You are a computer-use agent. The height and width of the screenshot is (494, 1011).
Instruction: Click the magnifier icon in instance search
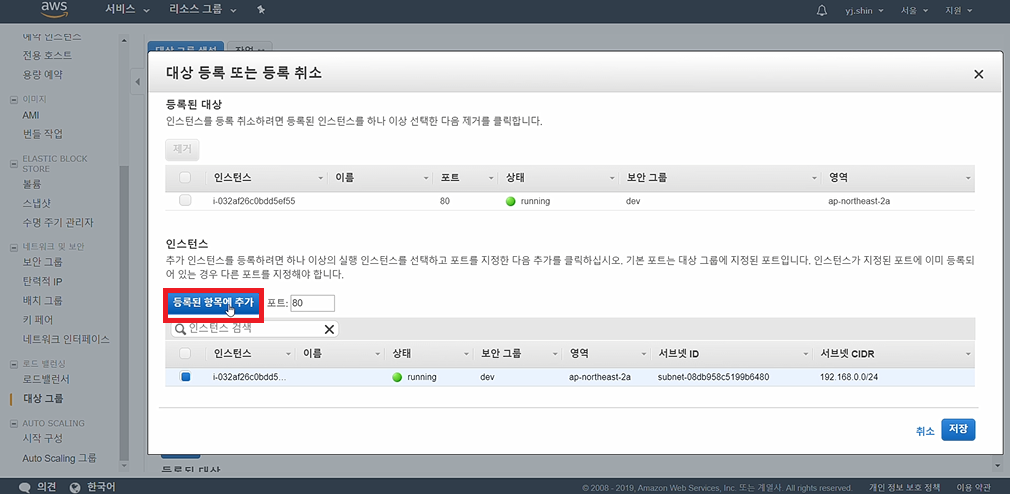point(181,329)
